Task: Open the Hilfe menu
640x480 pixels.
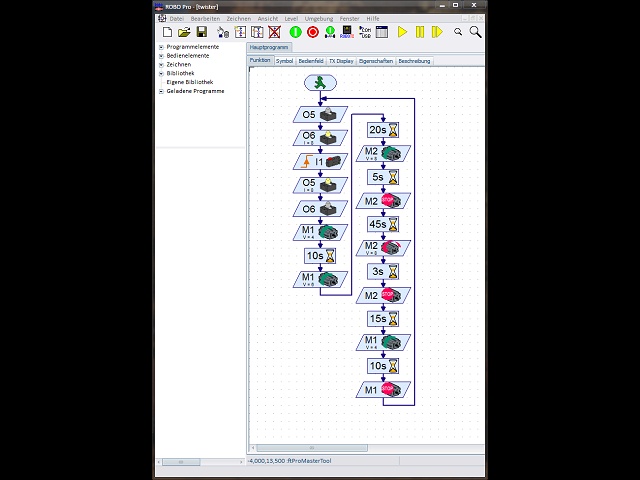Action: (x=373, y=19)
